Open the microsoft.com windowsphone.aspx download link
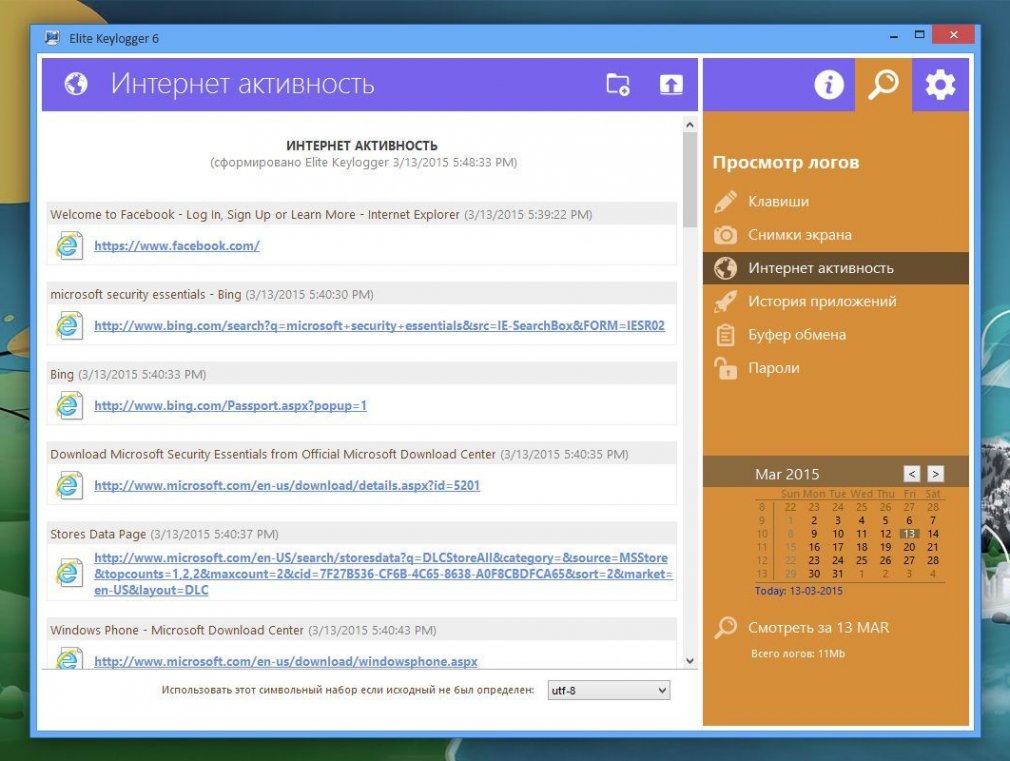The width and height of the screenshot is (1010, 761). (x=286, y=661)
